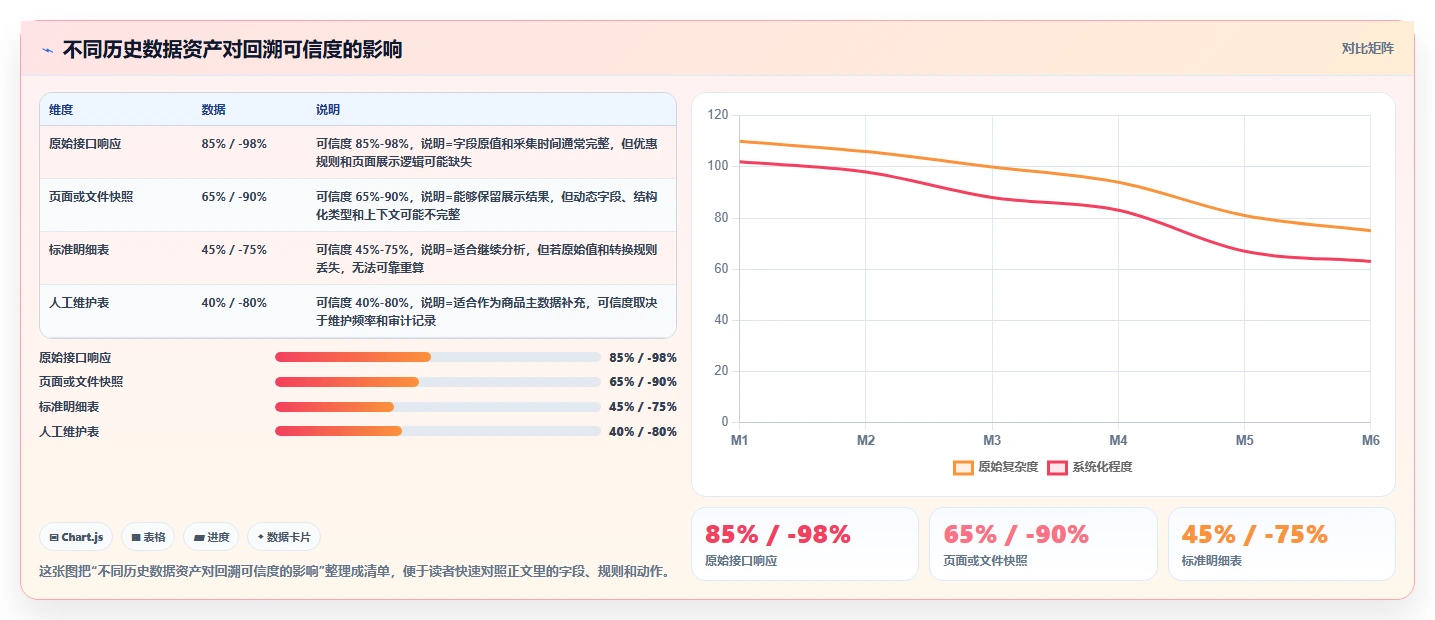Image resolution: width=1435 pixels, height=620 pixels.
Task: Click description starting 可信度 85%-98%
Action: (487, 152)
